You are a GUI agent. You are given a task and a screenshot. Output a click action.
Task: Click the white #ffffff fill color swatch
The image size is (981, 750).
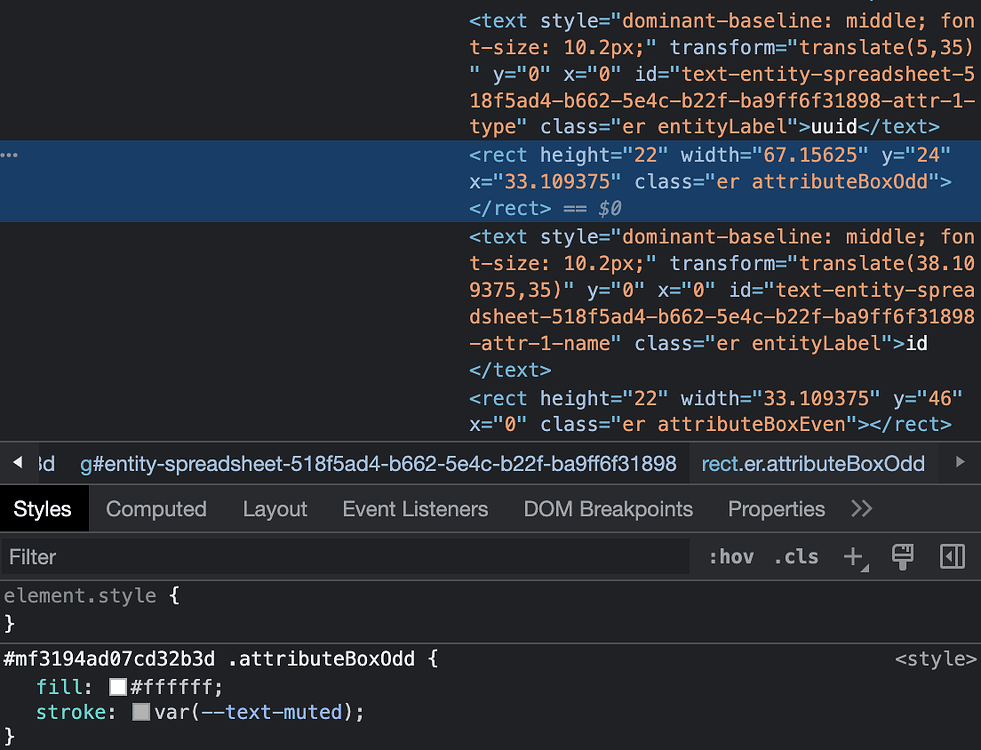pyautogui.click(x=117, y=687)
